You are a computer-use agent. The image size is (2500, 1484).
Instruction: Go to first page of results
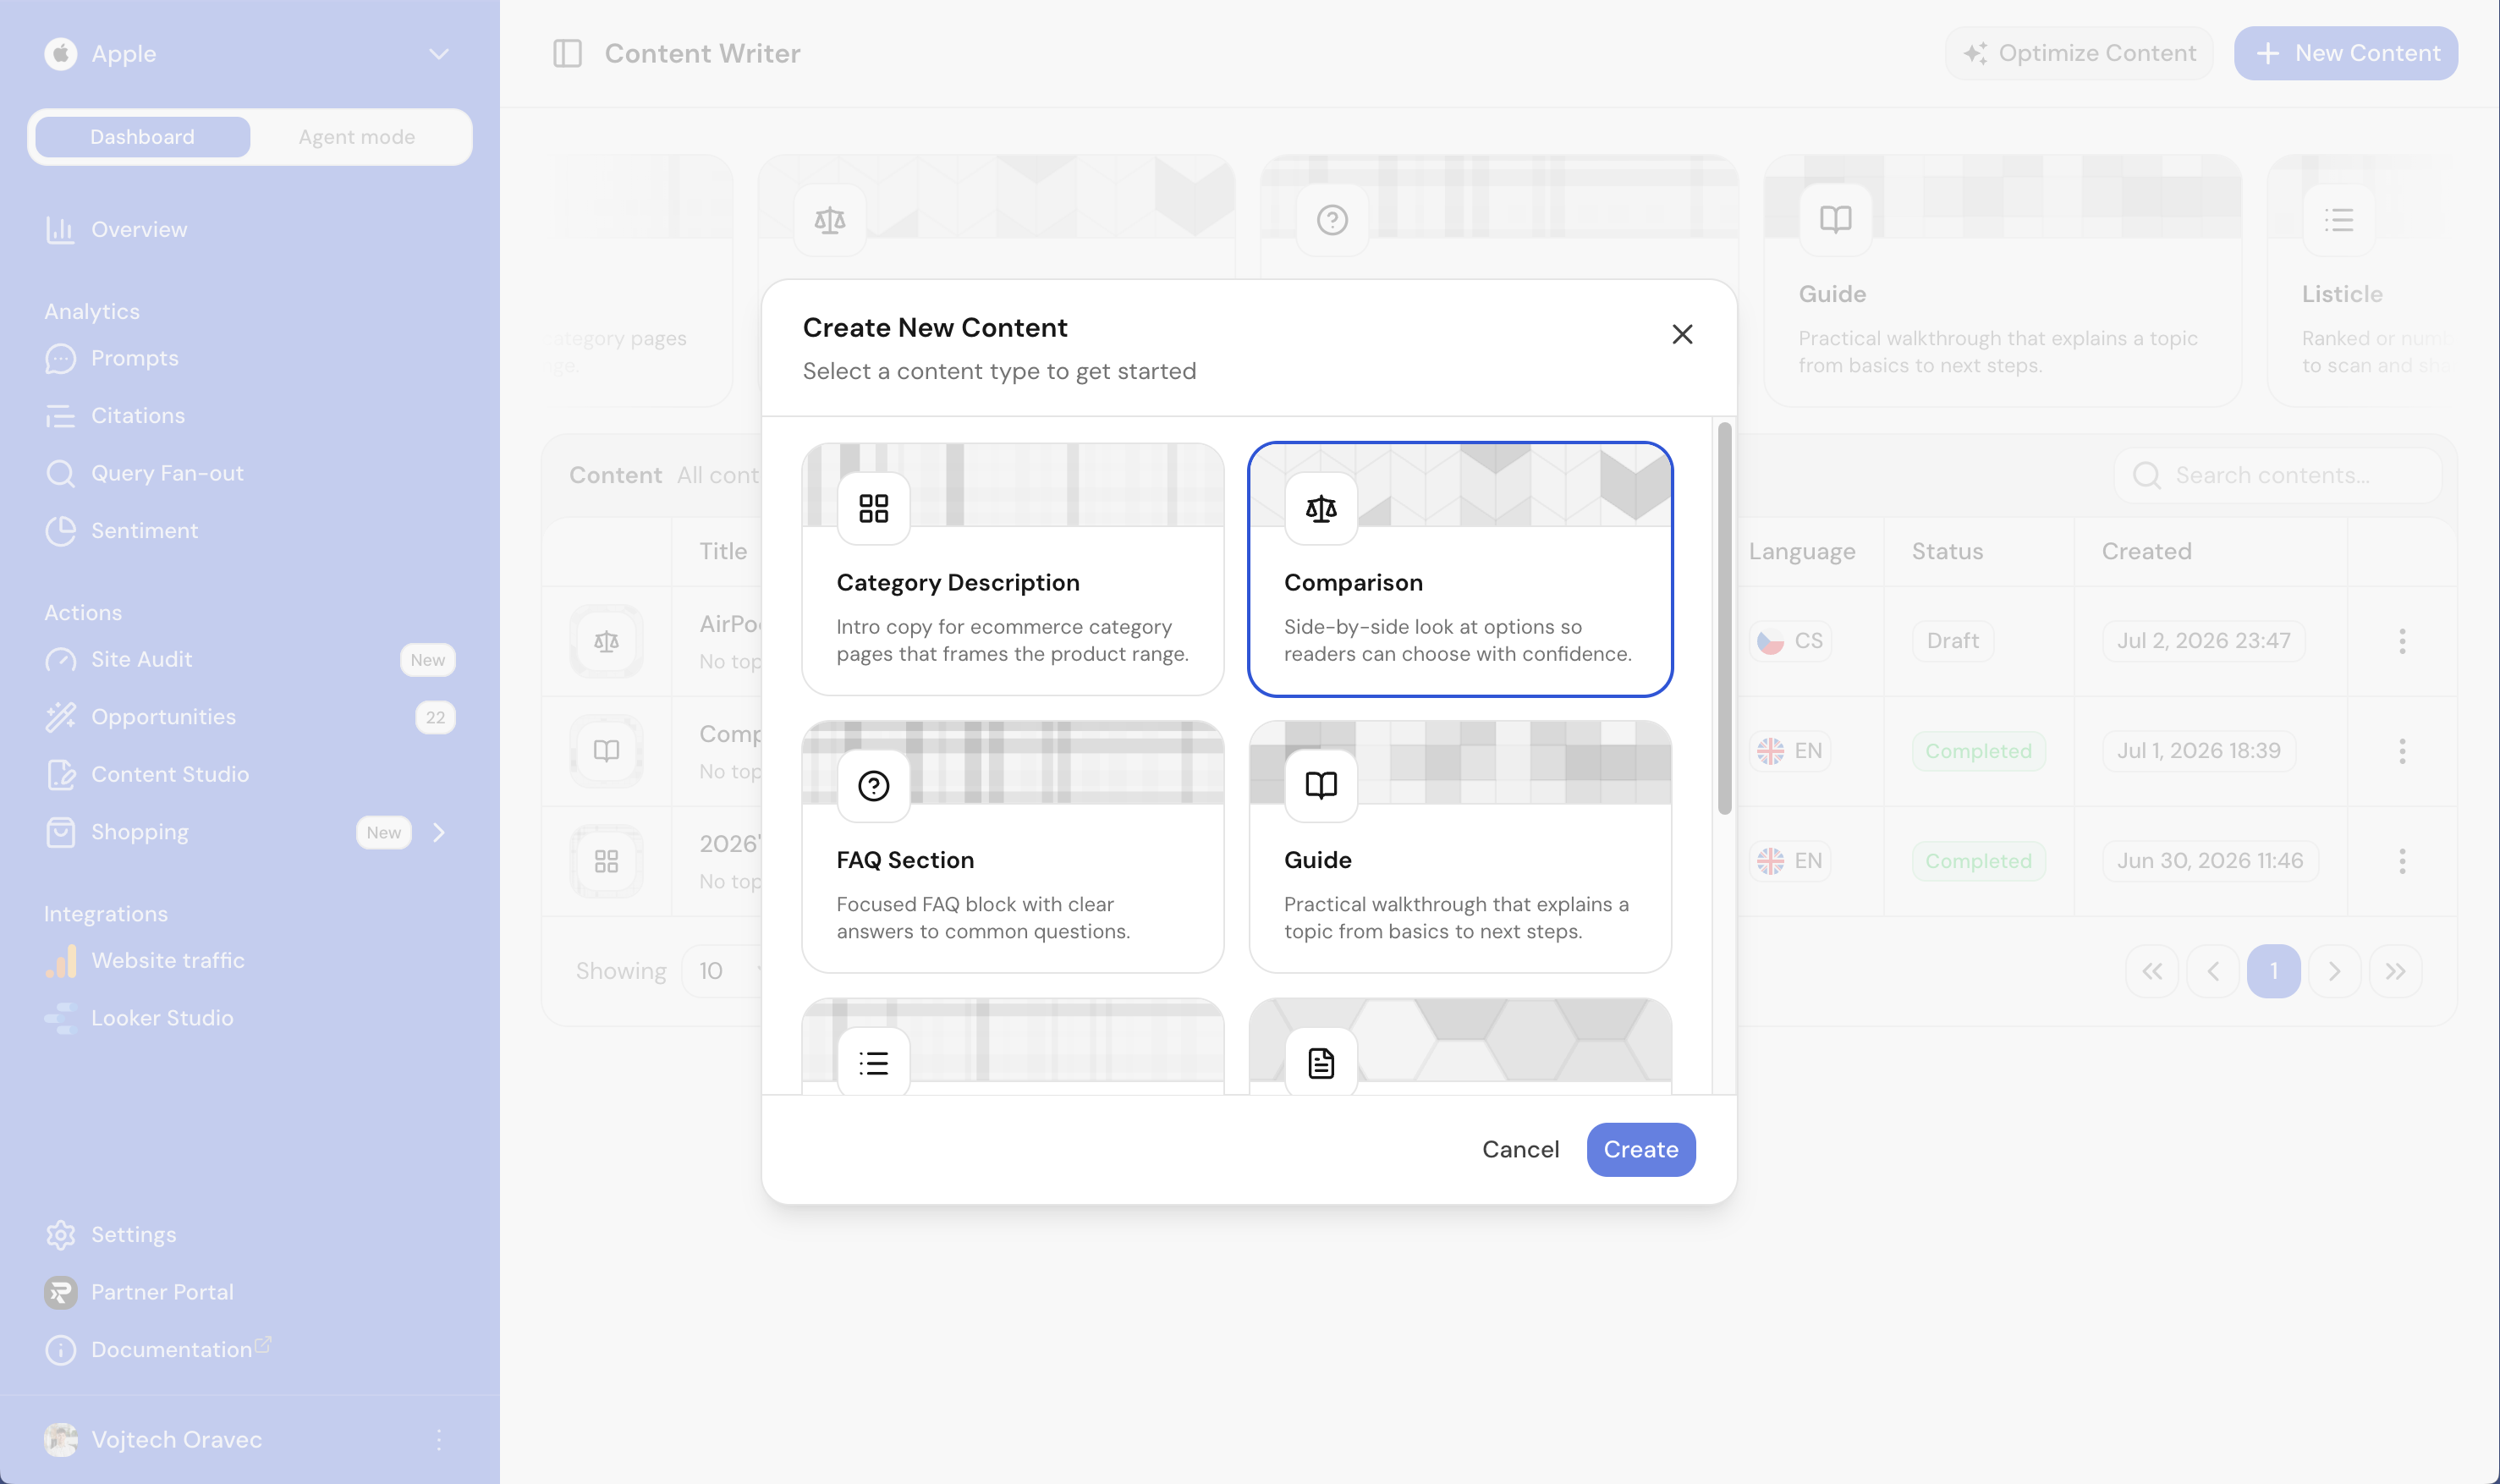pyautogui.click(x=2152, y=971)
